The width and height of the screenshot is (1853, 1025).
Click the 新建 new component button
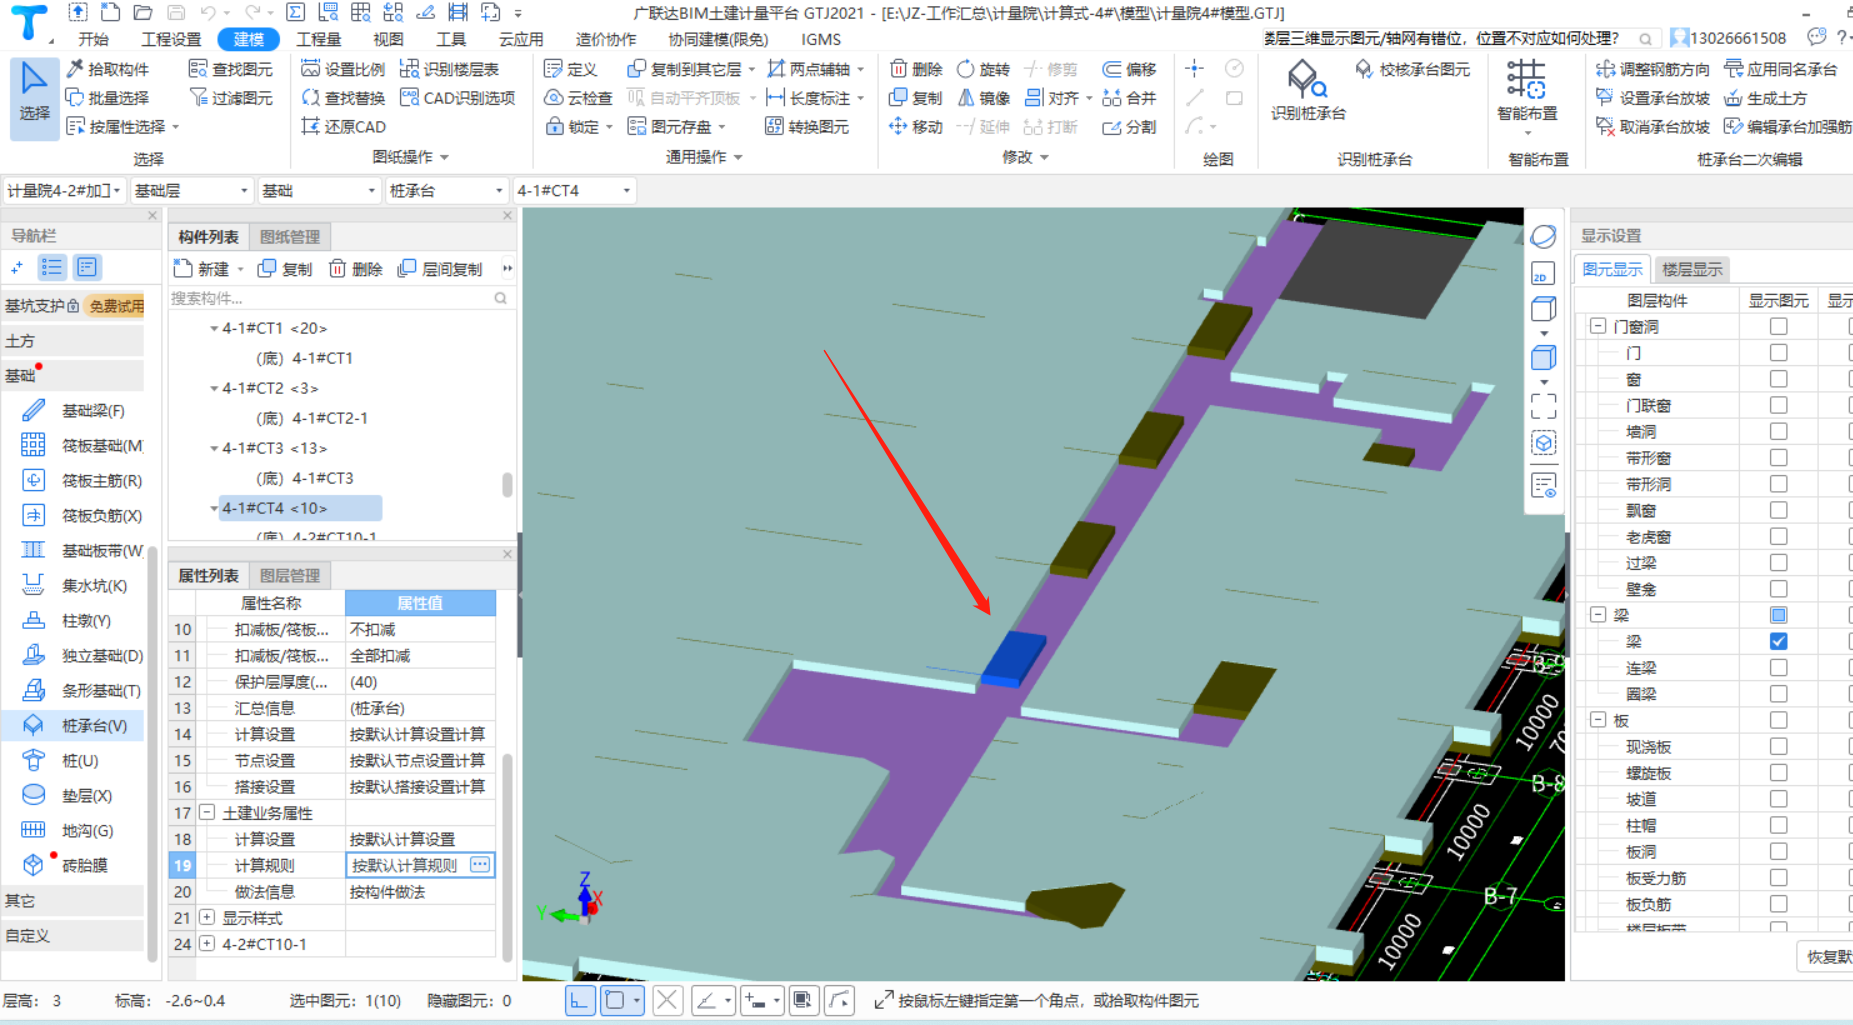click(x=202, y=268)
